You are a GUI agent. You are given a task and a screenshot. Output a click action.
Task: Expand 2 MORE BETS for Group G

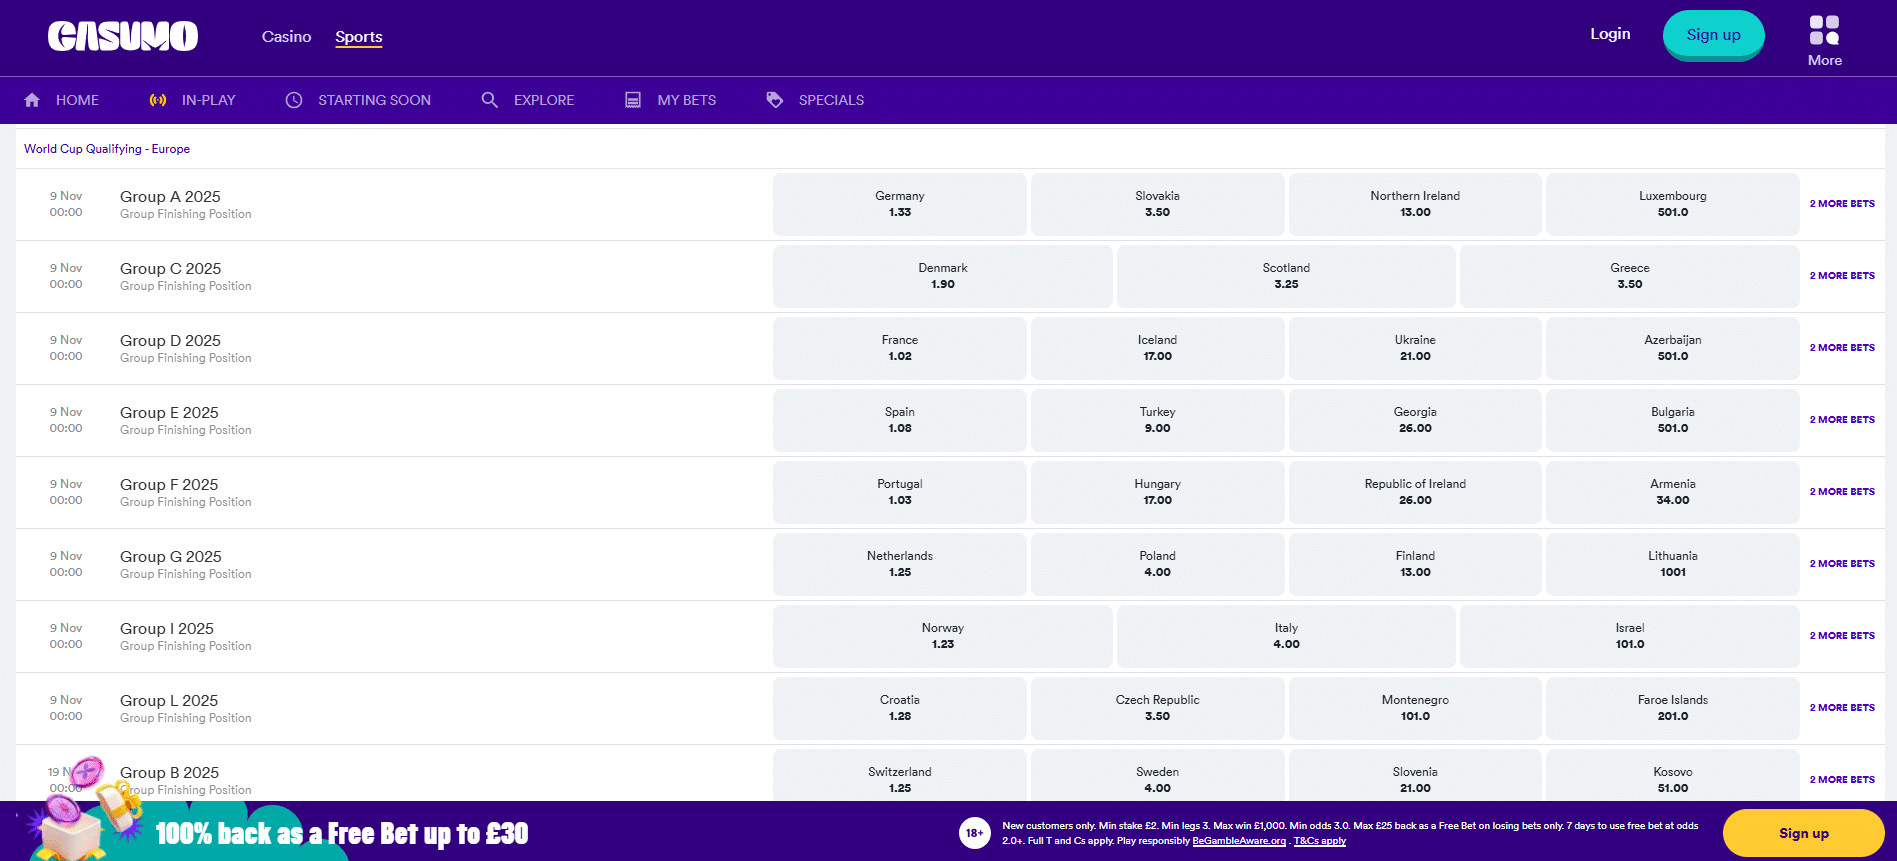[1842, 564]
